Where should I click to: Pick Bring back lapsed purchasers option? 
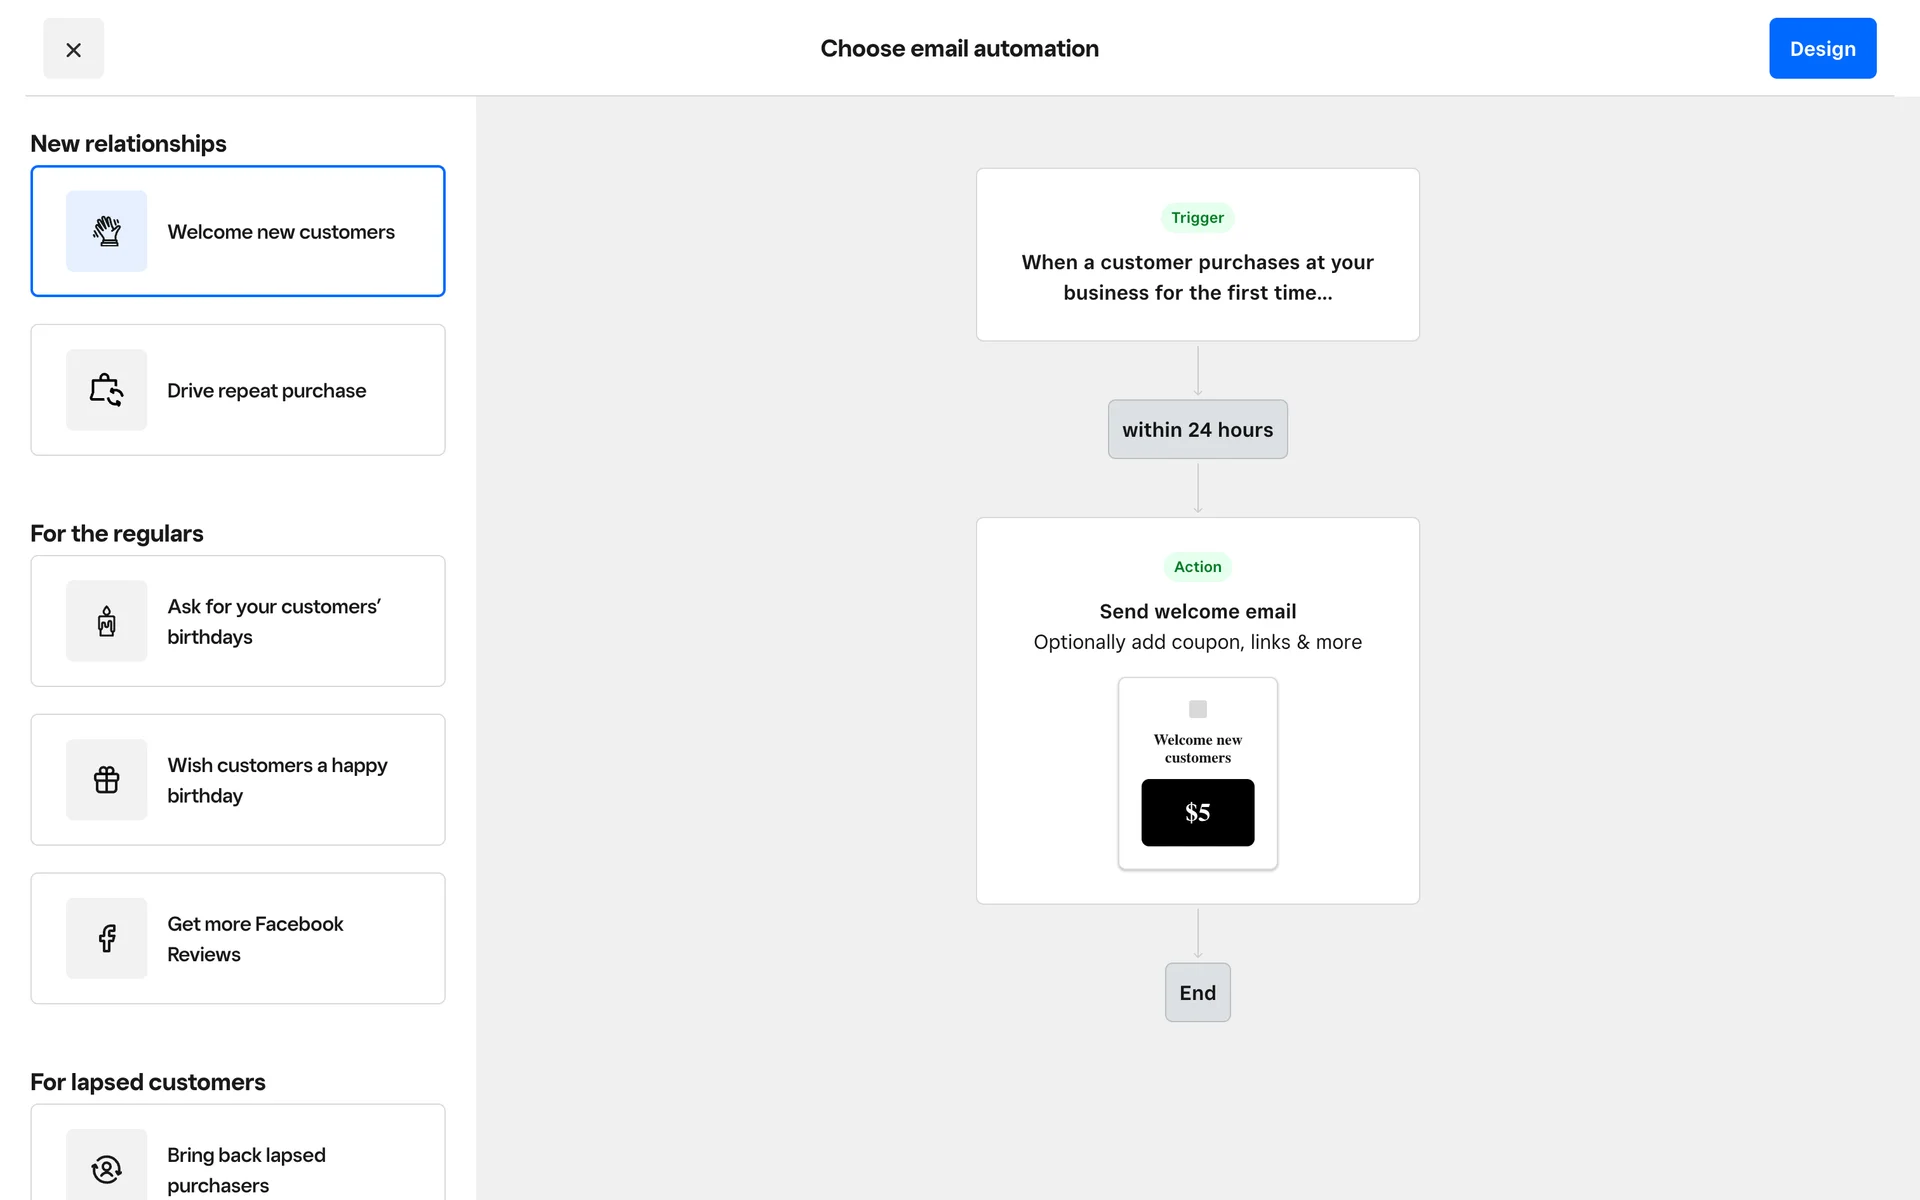(x=246, y=1168)
